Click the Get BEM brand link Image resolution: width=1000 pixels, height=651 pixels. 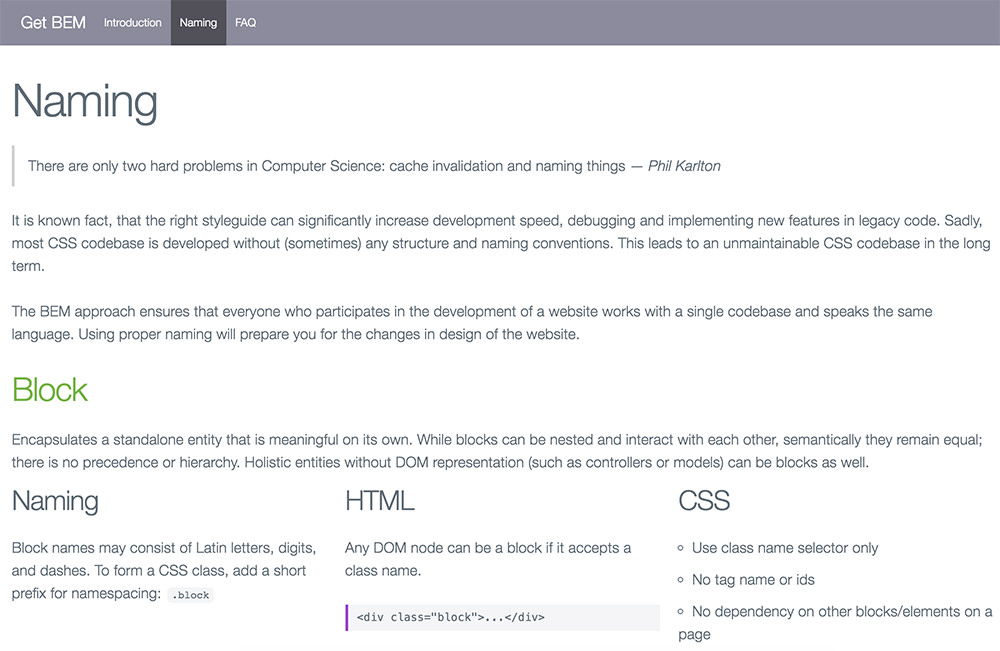point(53,22)
